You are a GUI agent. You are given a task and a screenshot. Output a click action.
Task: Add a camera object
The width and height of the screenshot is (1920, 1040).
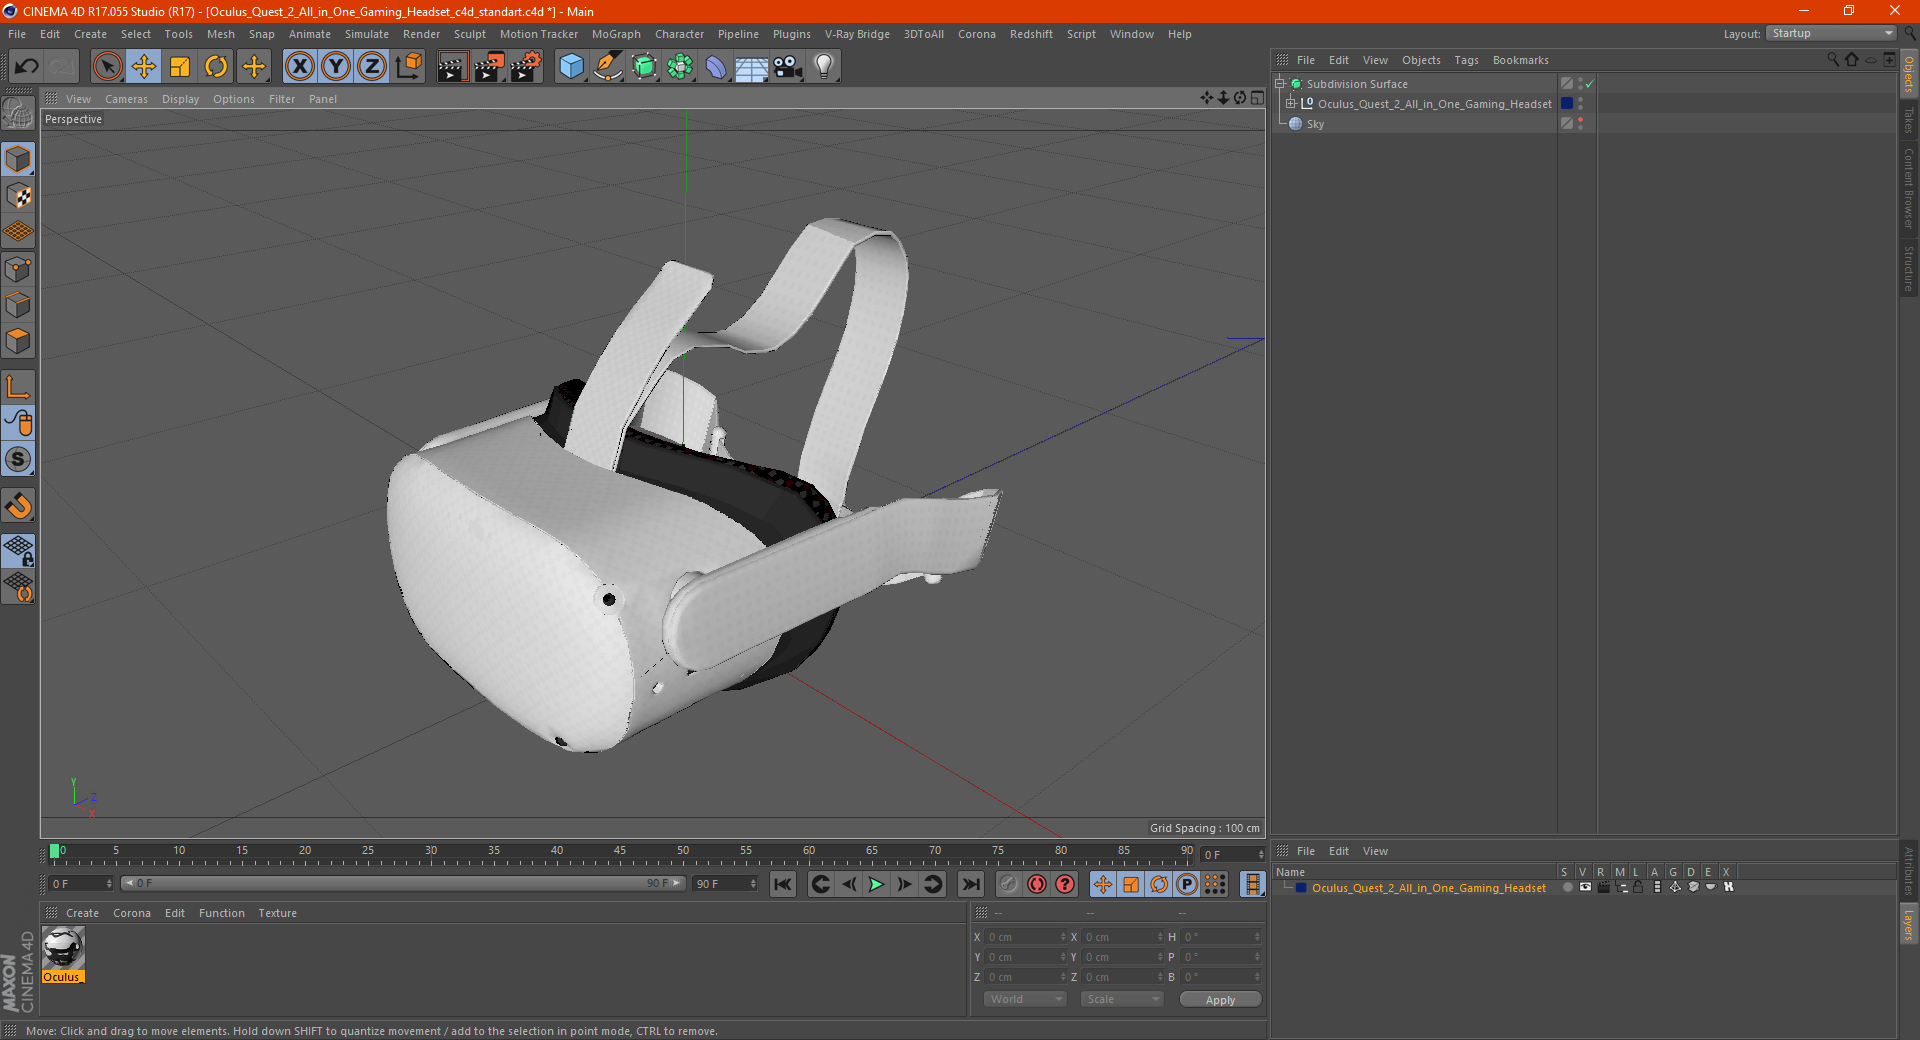(x=788, y=67)
